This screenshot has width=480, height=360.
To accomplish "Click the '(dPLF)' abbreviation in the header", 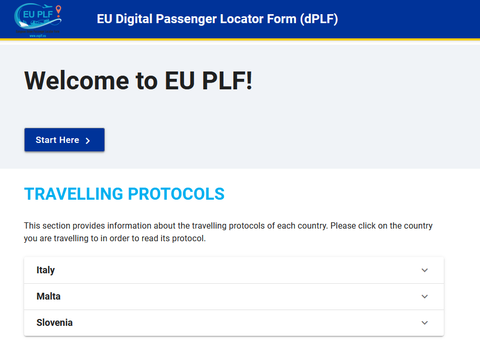I will pyautogui.click(x=319, y=19).
